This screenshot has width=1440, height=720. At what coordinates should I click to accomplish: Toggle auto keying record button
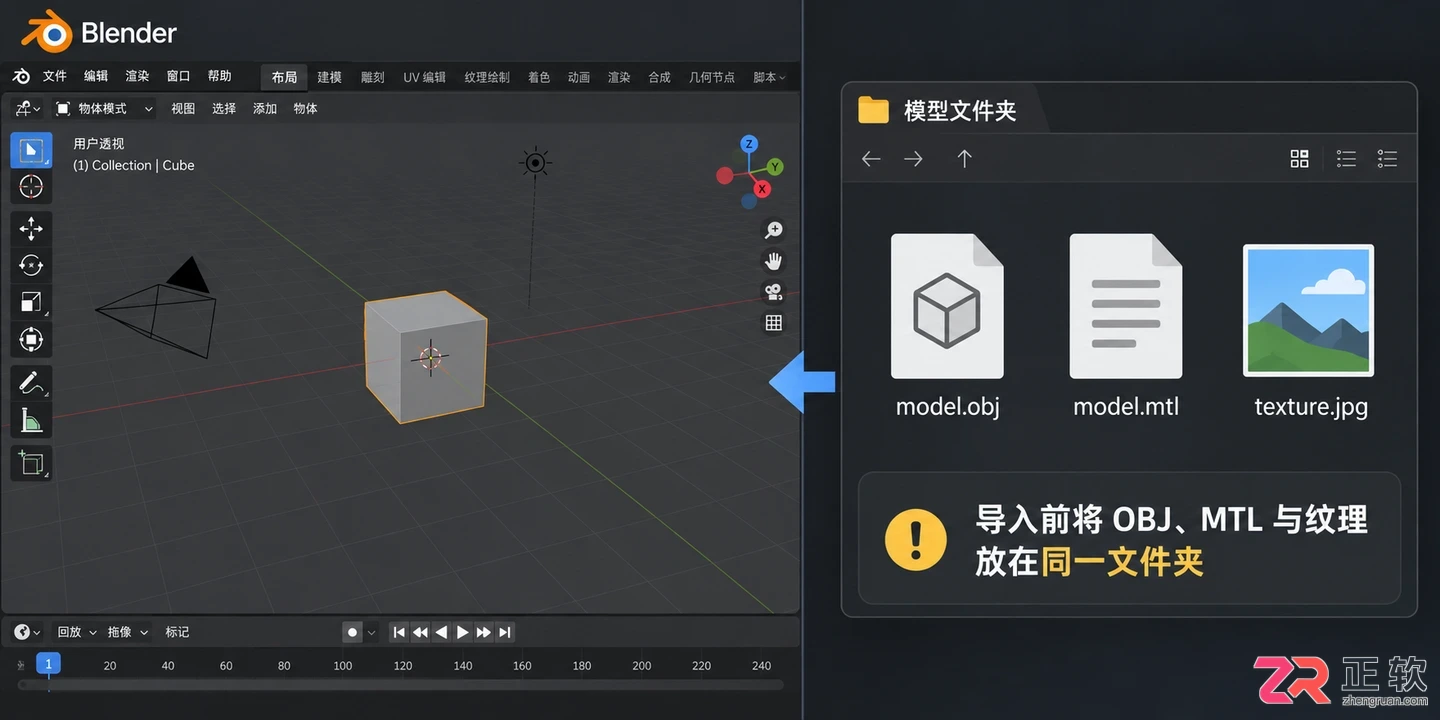352,632
